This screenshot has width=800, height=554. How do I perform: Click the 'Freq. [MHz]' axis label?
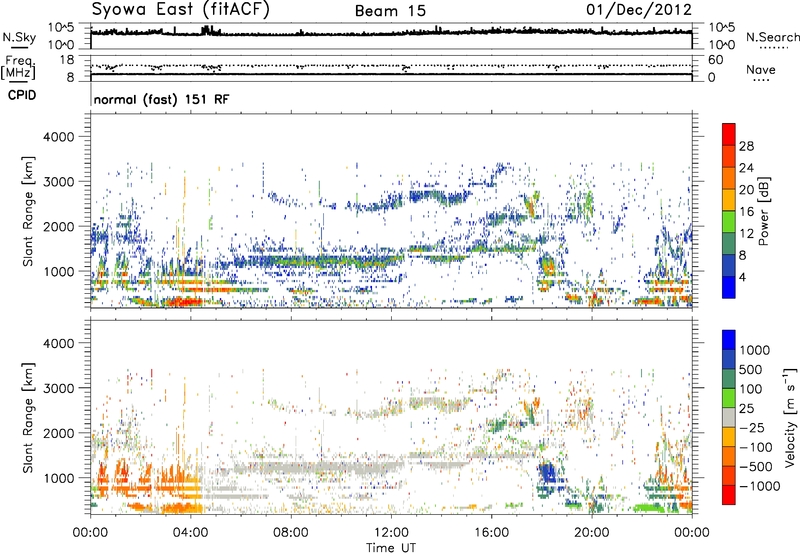pos(18,67)
